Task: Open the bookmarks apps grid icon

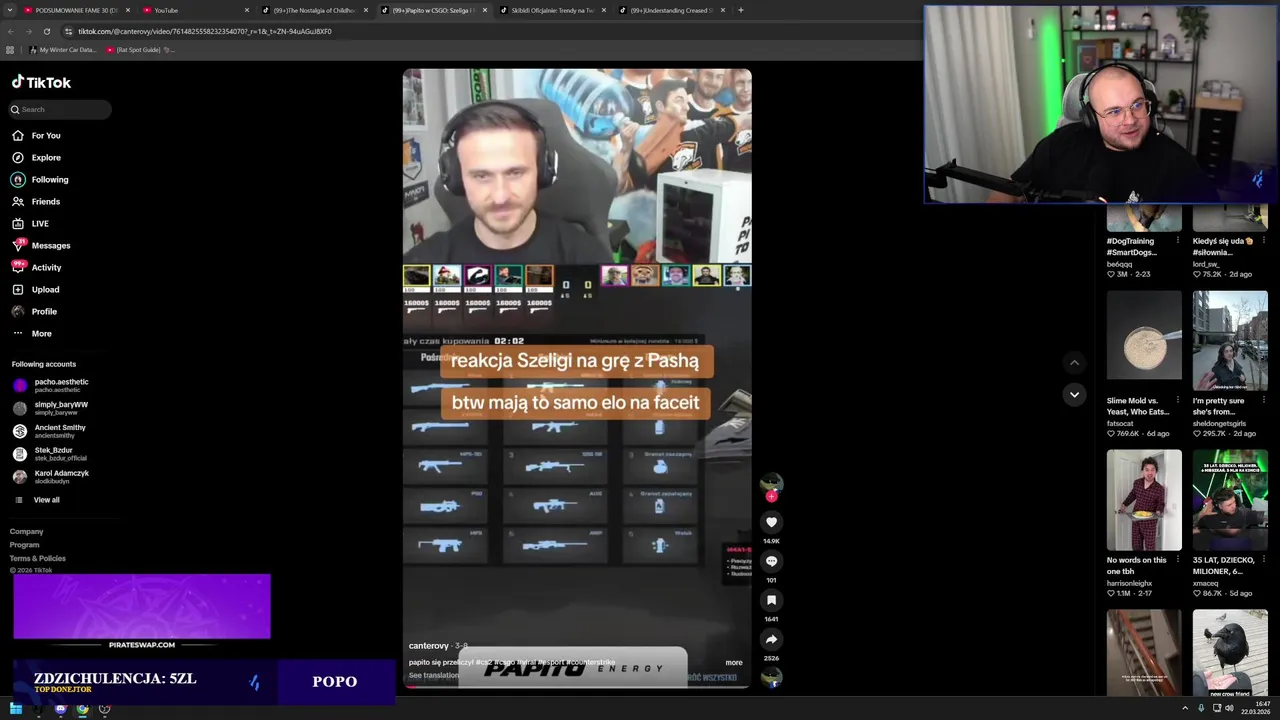Action: pos(10,50)
